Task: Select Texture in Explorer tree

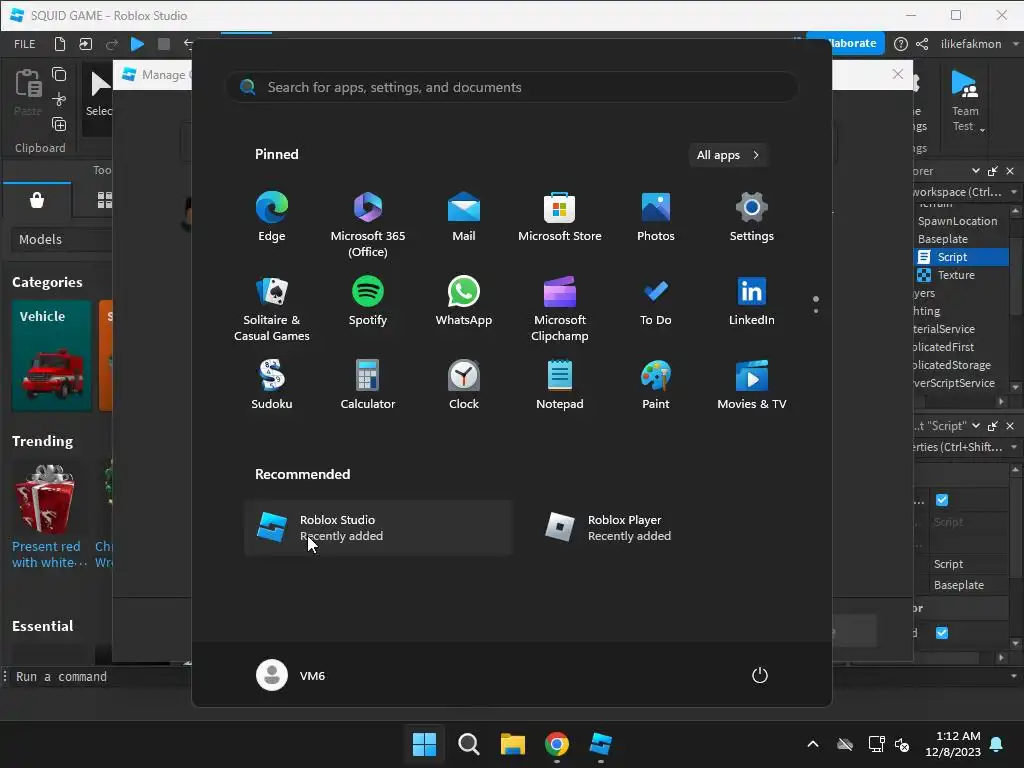Action: pyautogui.click(x=956, y=275)
